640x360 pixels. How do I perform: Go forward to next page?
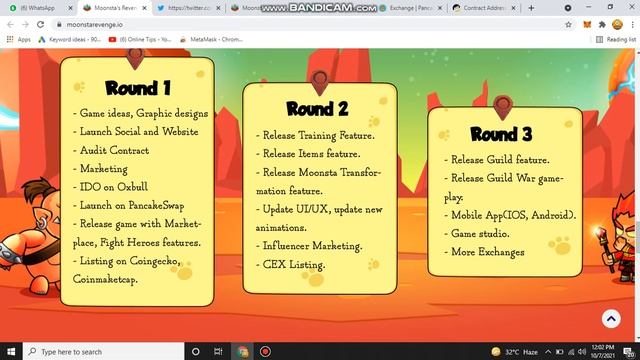click(x=25, y=24)
